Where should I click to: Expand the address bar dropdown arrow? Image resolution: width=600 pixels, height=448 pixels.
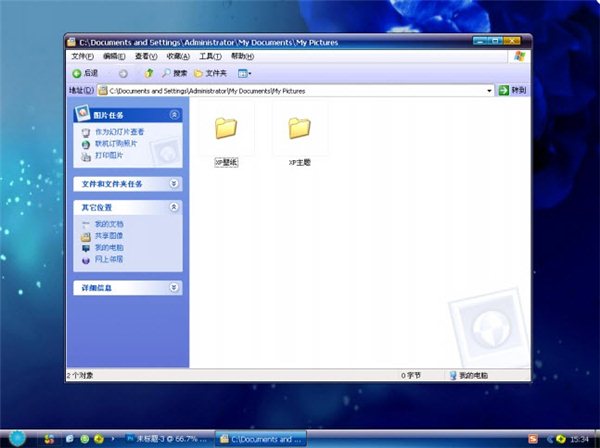click(x=489, y=91)
